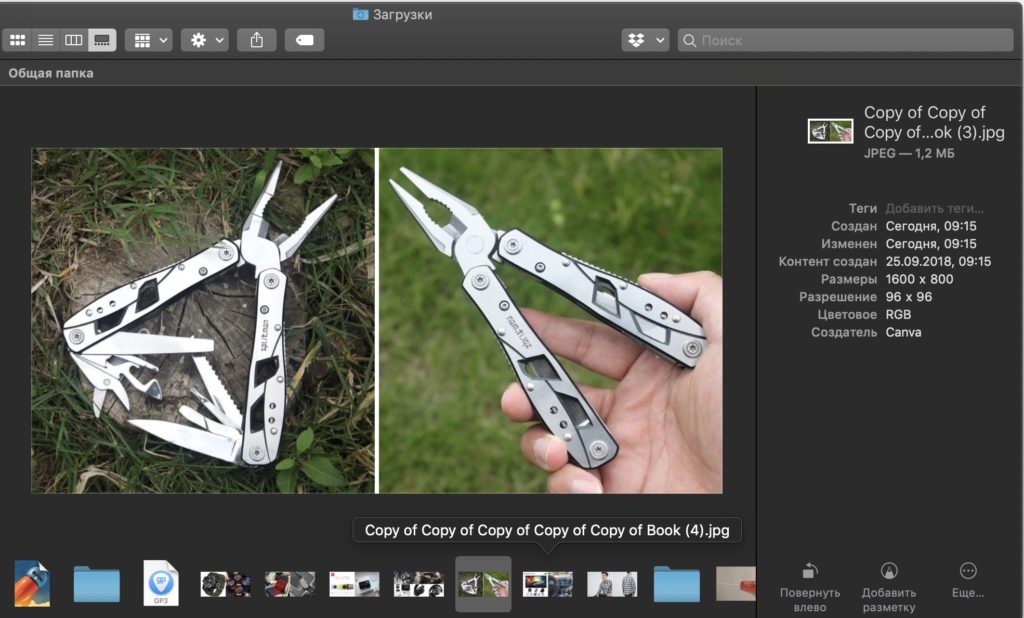The image size is (1024, 618).
Task: Open the Dropbox toolbar dropdown
Action: tap(644, 40)
